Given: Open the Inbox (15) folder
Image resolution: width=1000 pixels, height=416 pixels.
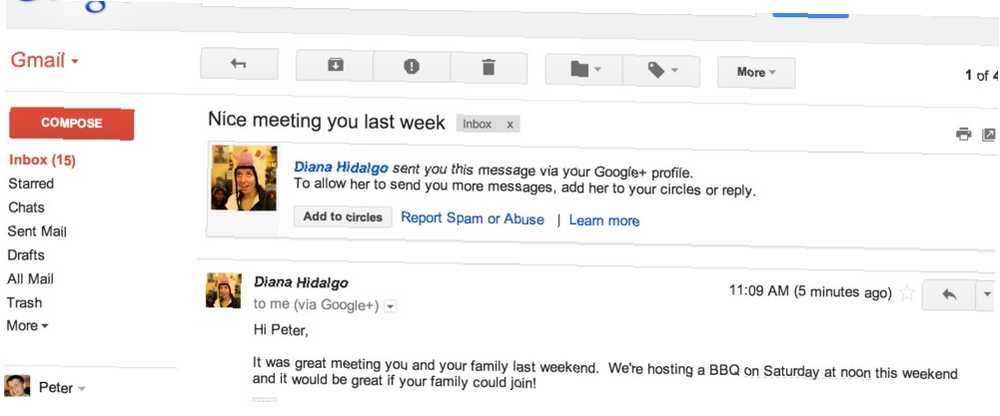Looking at the screenshot, I should pyautogui.click(x=42, y=160).
